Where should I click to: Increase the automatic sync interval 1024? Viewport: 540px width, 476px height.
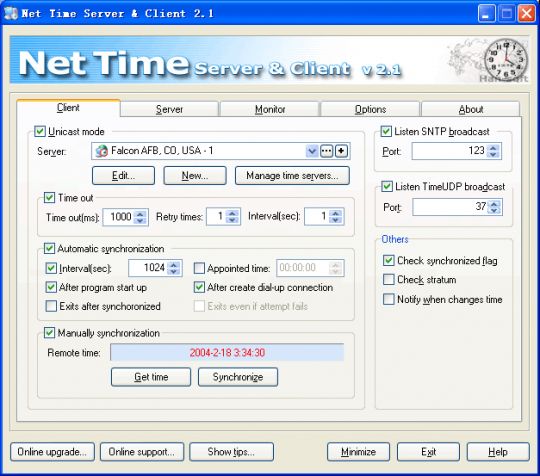[174, 265]
